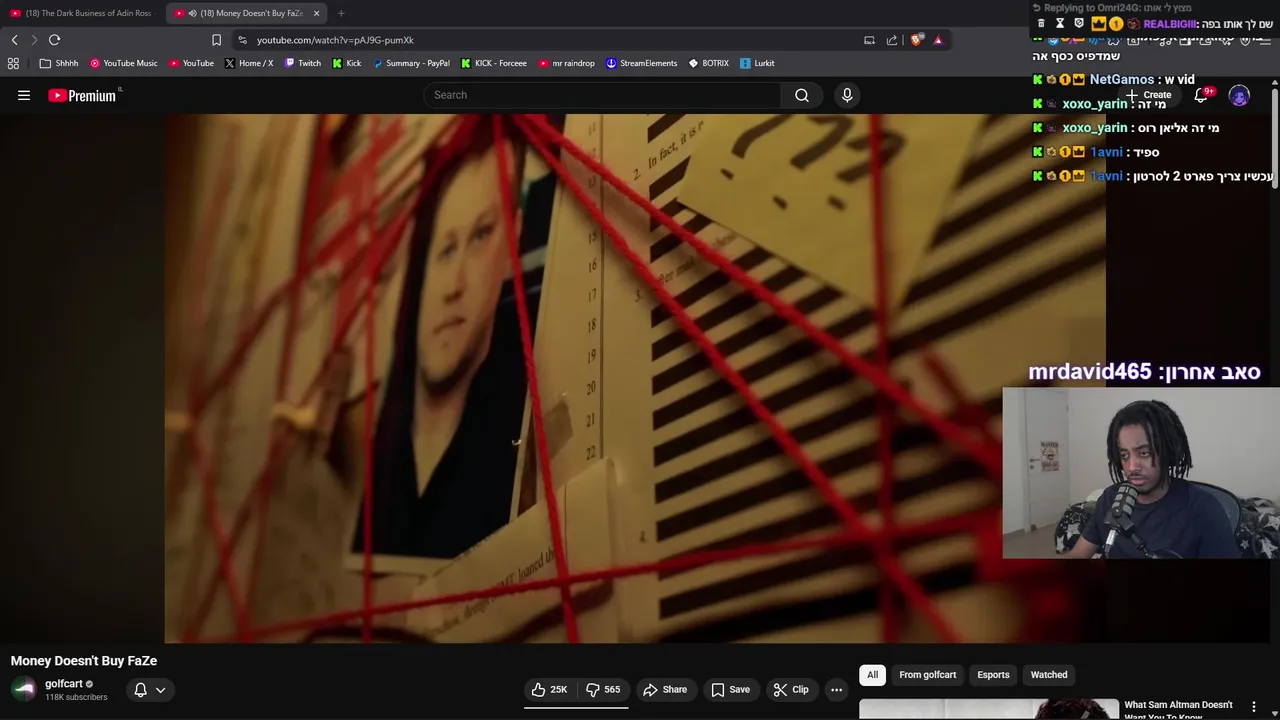Go to YouTube Premium home logo

pyautogui.click(x=84, y=95)
